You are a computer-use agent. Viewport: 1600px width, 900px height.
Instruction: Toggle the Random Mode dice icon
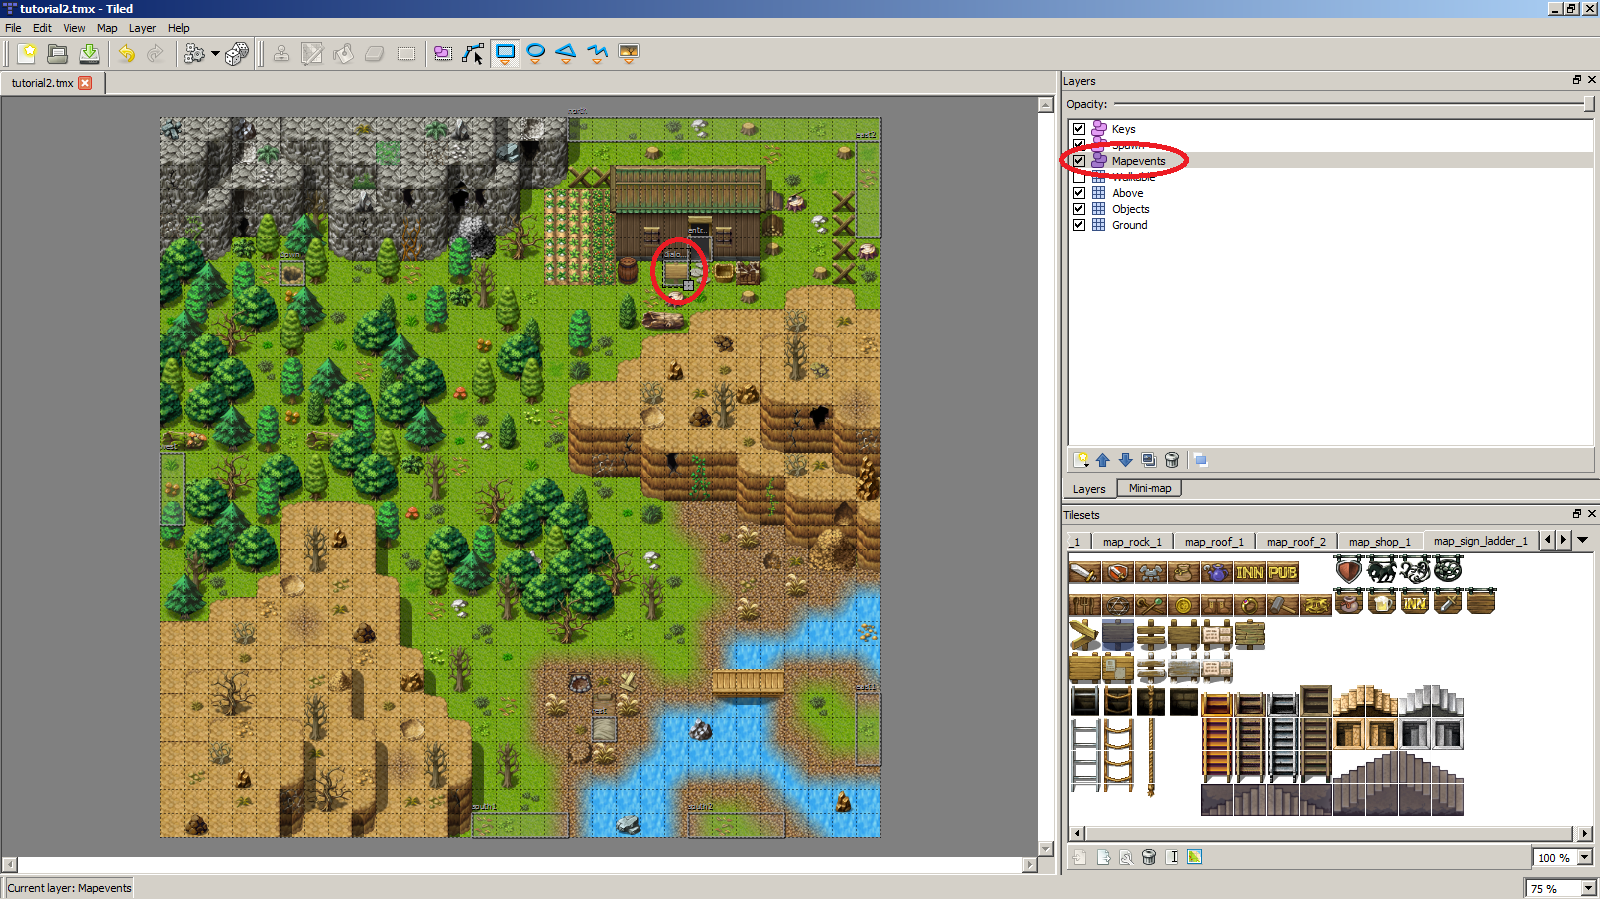pos(237,53)
